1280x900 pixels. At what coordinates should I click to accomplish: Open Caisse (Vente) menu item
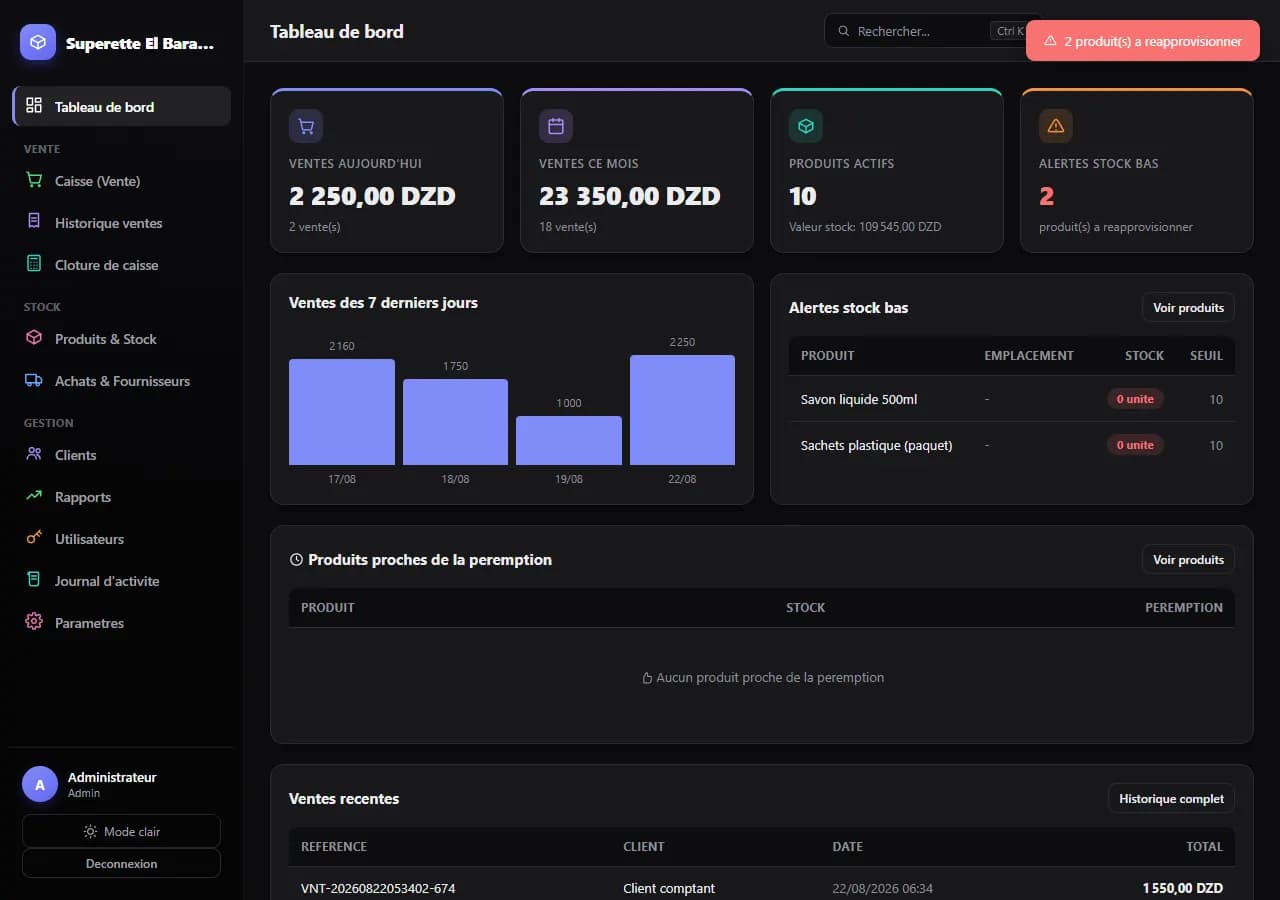[x=121, y=181]
